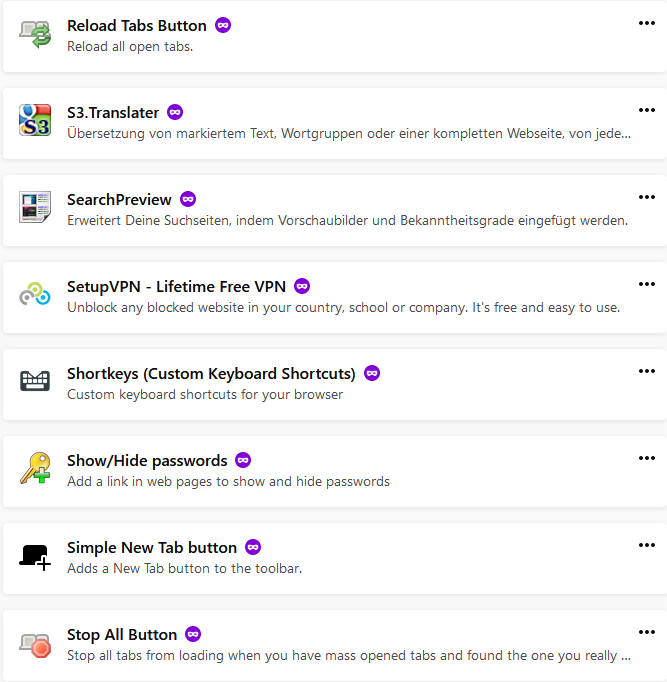The image size is (667, 682).
Task: Click the Show/Hide passwords key icon
Action: point(35,468)
